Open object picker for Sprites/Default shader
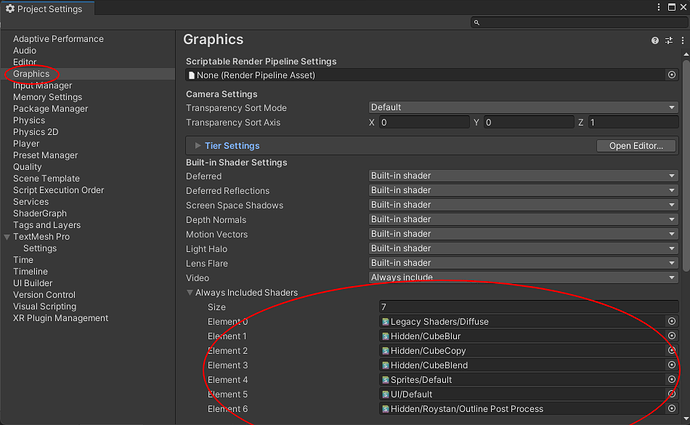Image resolution: width=690 pixels, height=425 pixels. point(672,380)
